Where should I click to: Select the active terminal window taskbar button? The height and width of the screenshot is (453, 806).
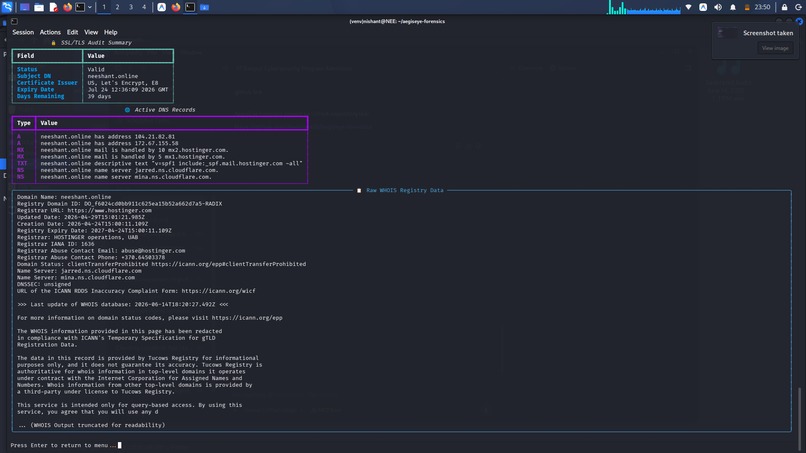(190, 7)
